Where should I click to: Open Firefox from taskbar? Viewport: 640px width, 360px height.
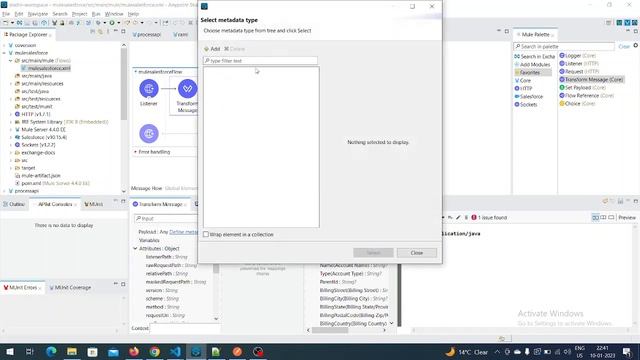point(134,351)
